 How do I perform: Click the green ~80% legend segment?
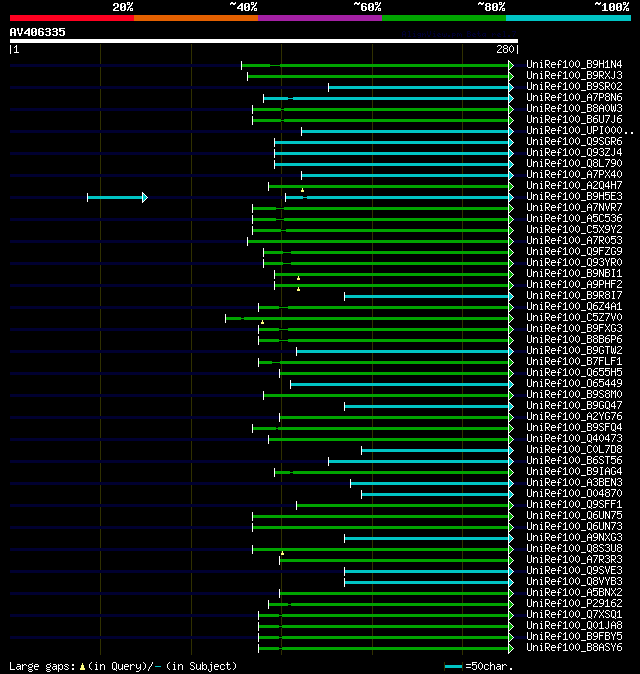point(444,18)
